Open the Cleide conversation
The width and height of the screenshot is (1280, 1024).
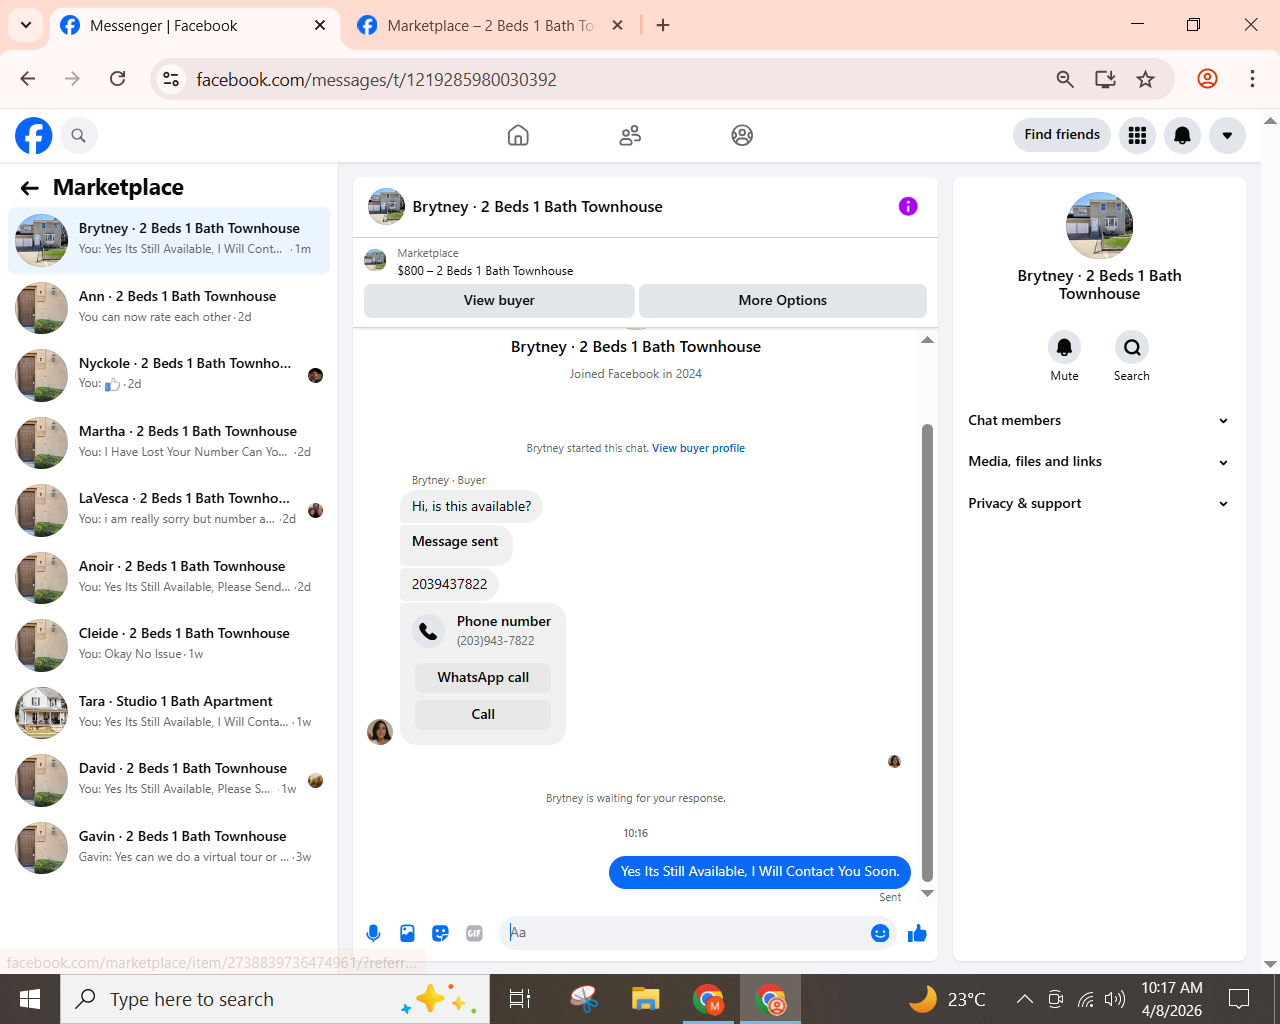click(169, 644)
